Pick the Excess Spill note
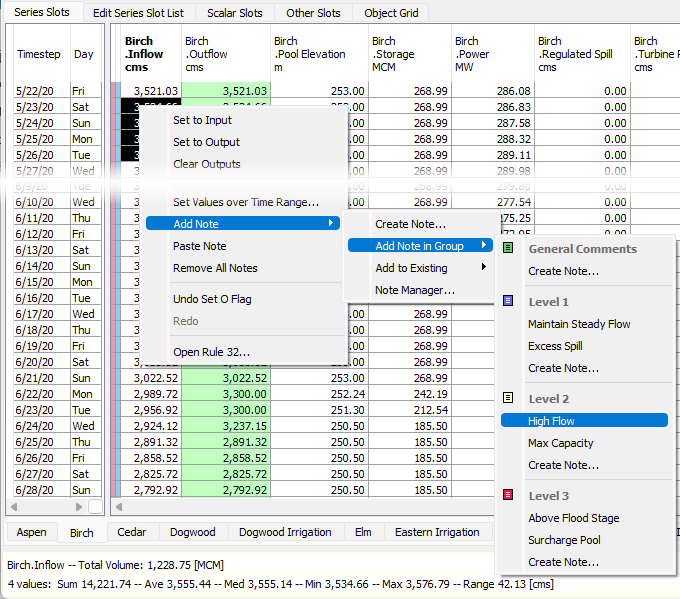This screenshot has height=599, width=680. (x=555, y=346)
